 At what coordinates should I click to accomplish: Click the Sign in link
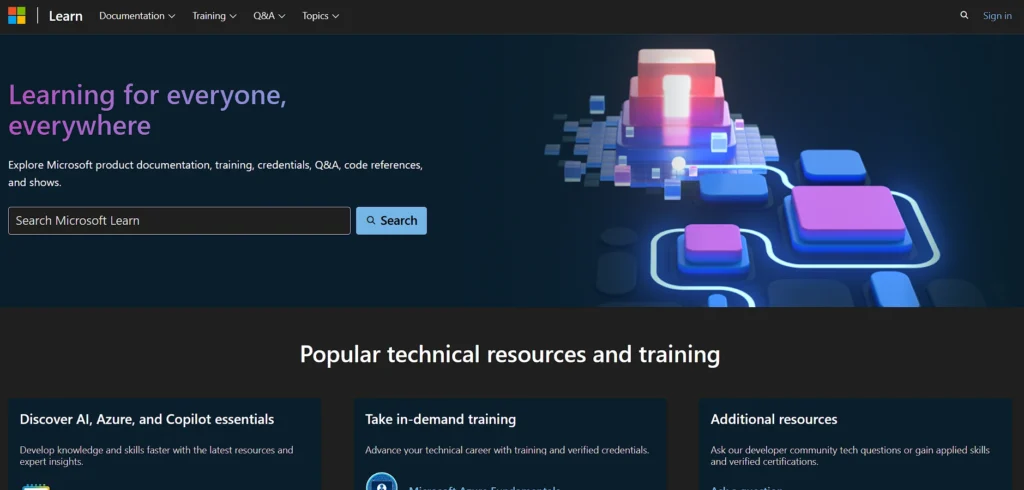click(x=997, y=16)
